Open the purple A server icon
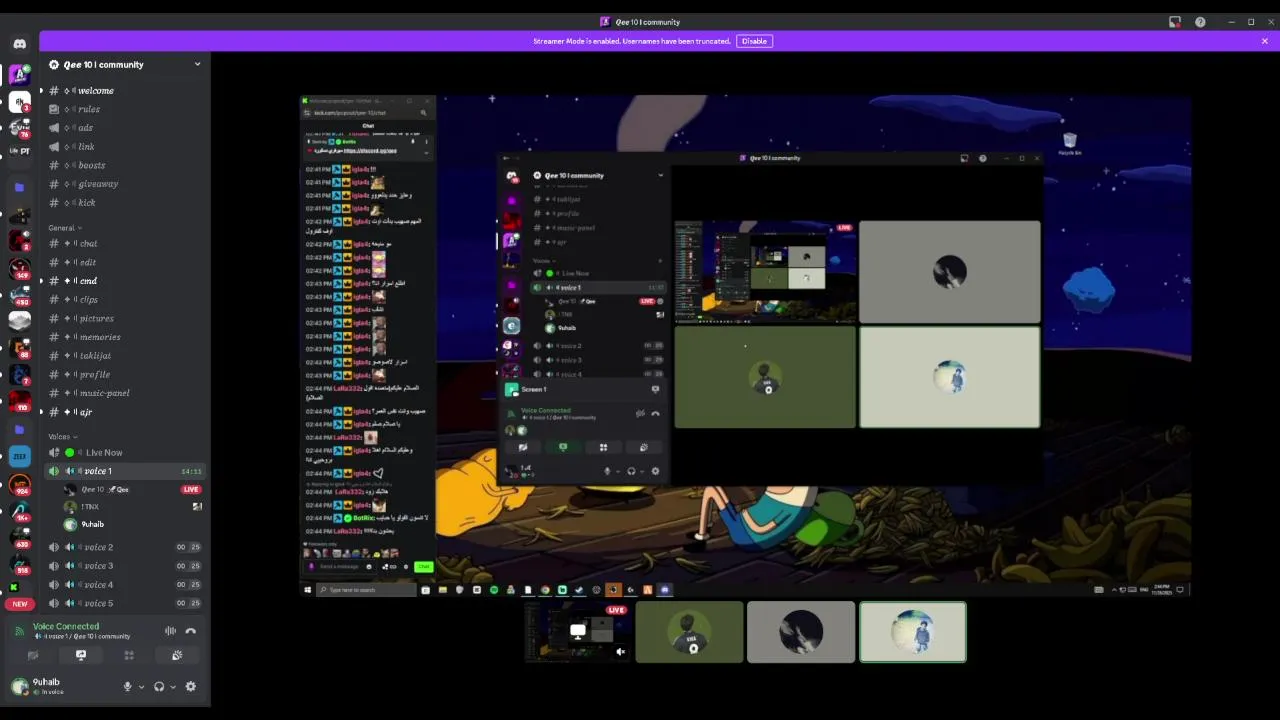This screenshot has height=720, width=1280. point(19,75)
